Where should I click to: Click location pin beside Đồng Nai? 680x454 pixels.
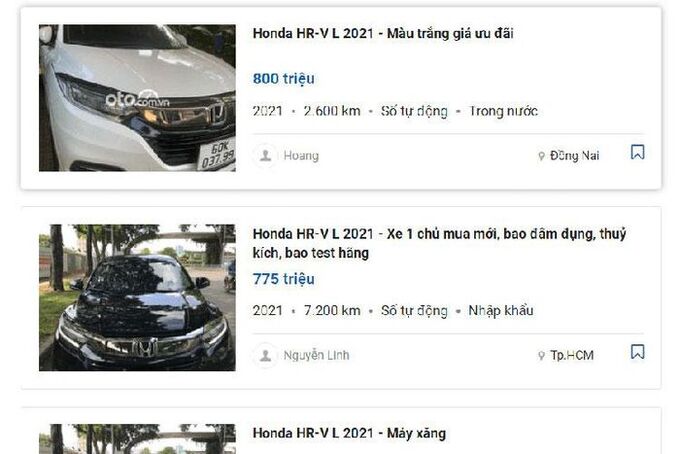point(541,156)
